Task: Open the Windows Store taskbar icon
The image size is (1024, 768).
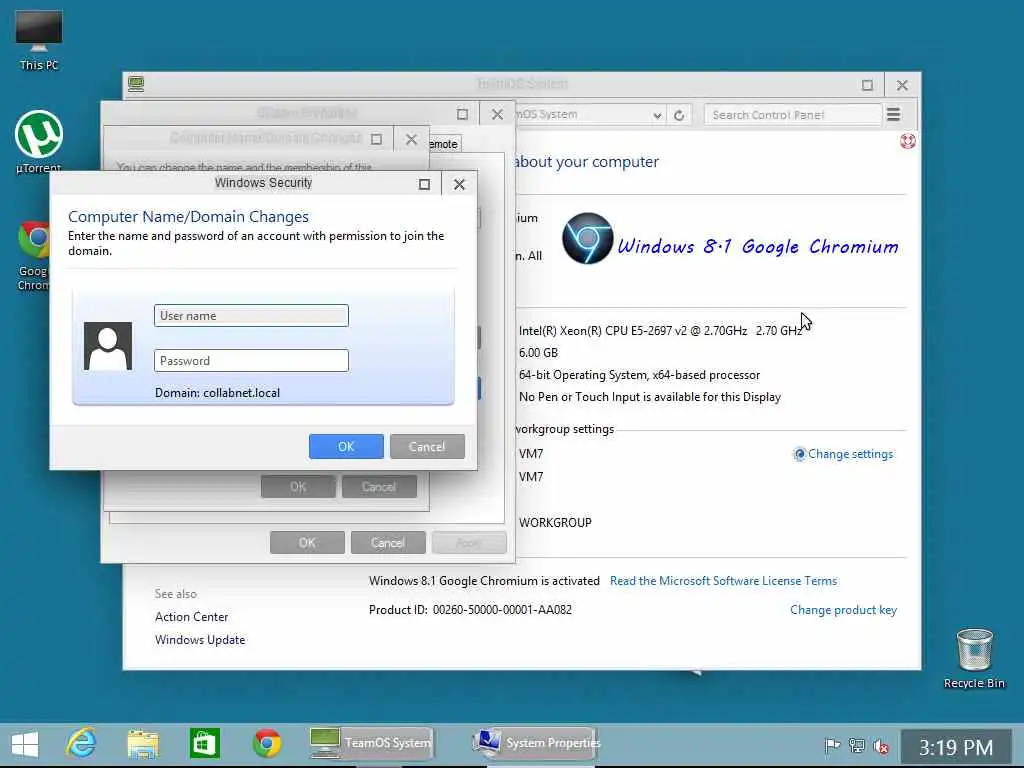Action: point(204,743)
